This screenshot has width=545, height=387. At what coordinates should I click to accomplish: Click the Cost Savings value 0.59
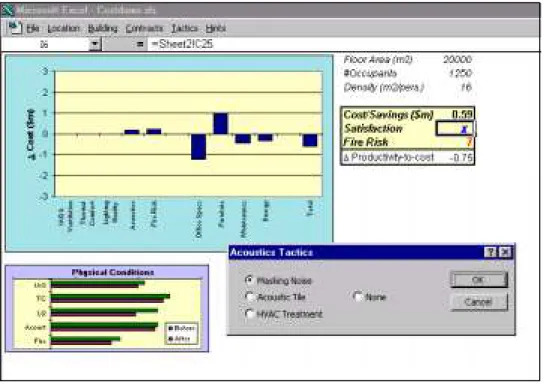(x=462, y=114)
